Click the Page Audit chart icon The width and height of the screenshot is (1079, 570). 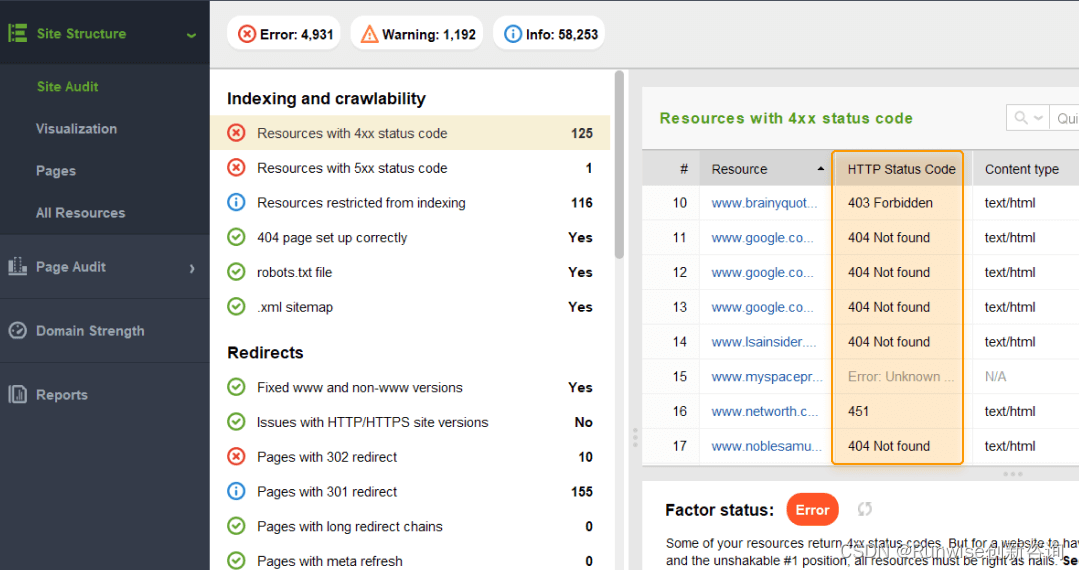pos(17,266)
